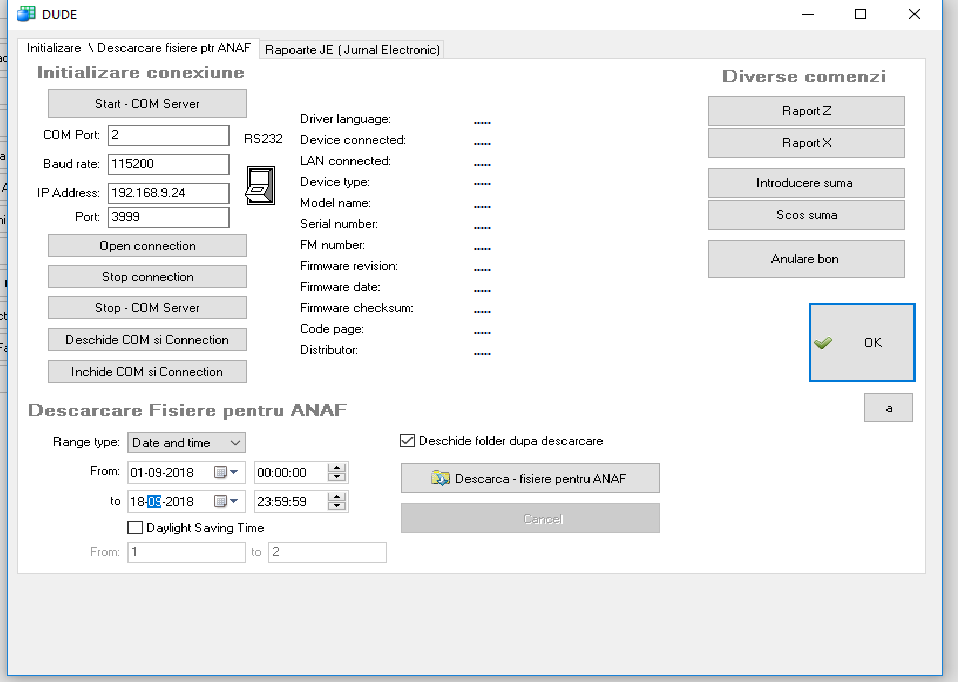Increase the From time with spinner arrow

337,468
